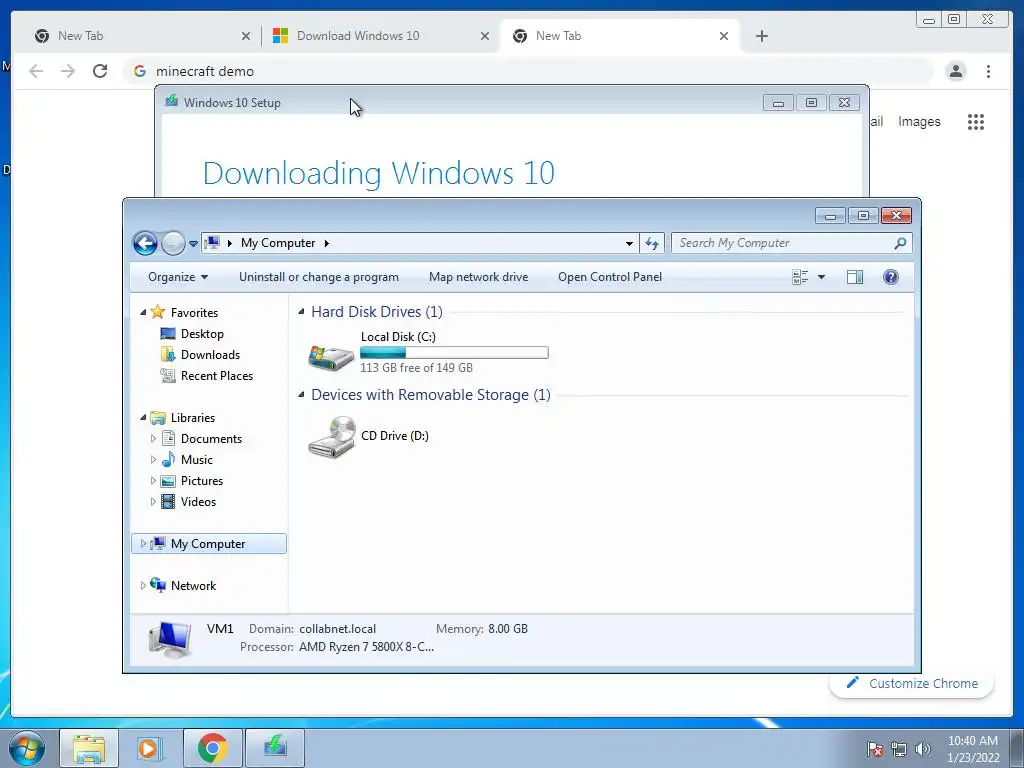Screen dimensions: 1024x768
Task: Select the Documents library
Action: (211, 439)
